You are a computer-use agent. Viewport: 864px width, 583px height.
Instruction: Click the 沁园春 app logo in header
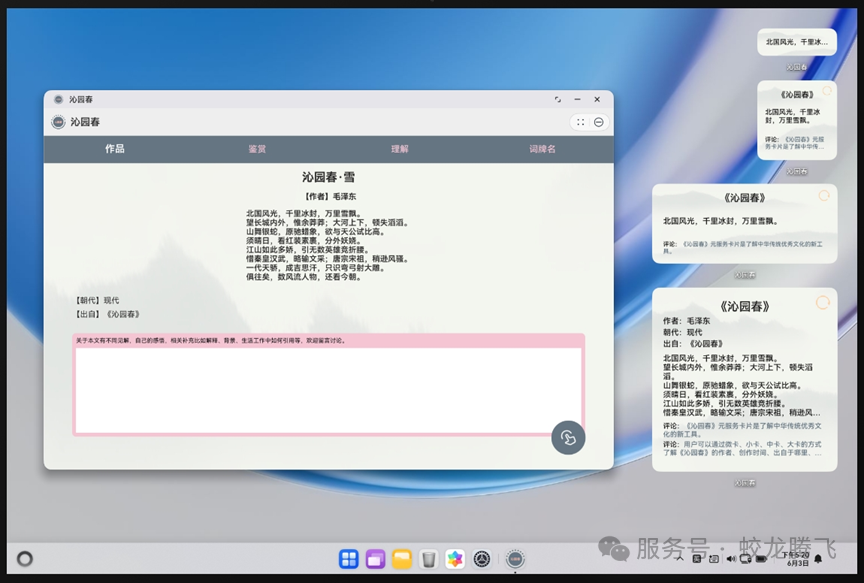58,122
